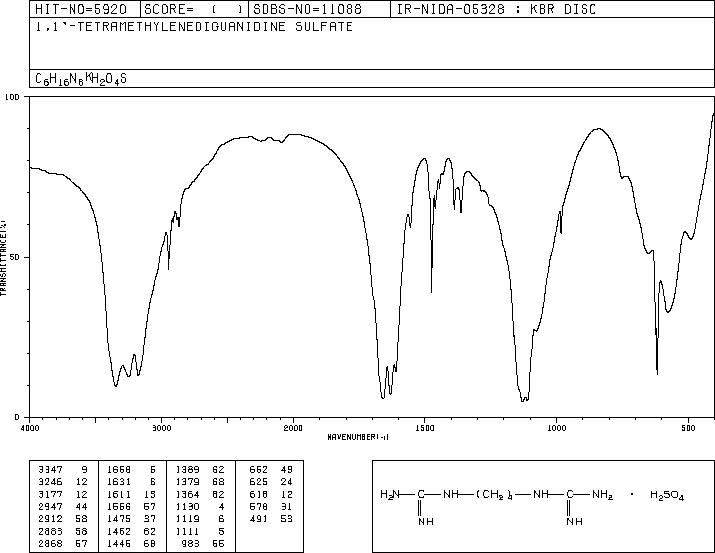
Task: Click the 1500 wavenumber axis label
Action: point(425,428)
